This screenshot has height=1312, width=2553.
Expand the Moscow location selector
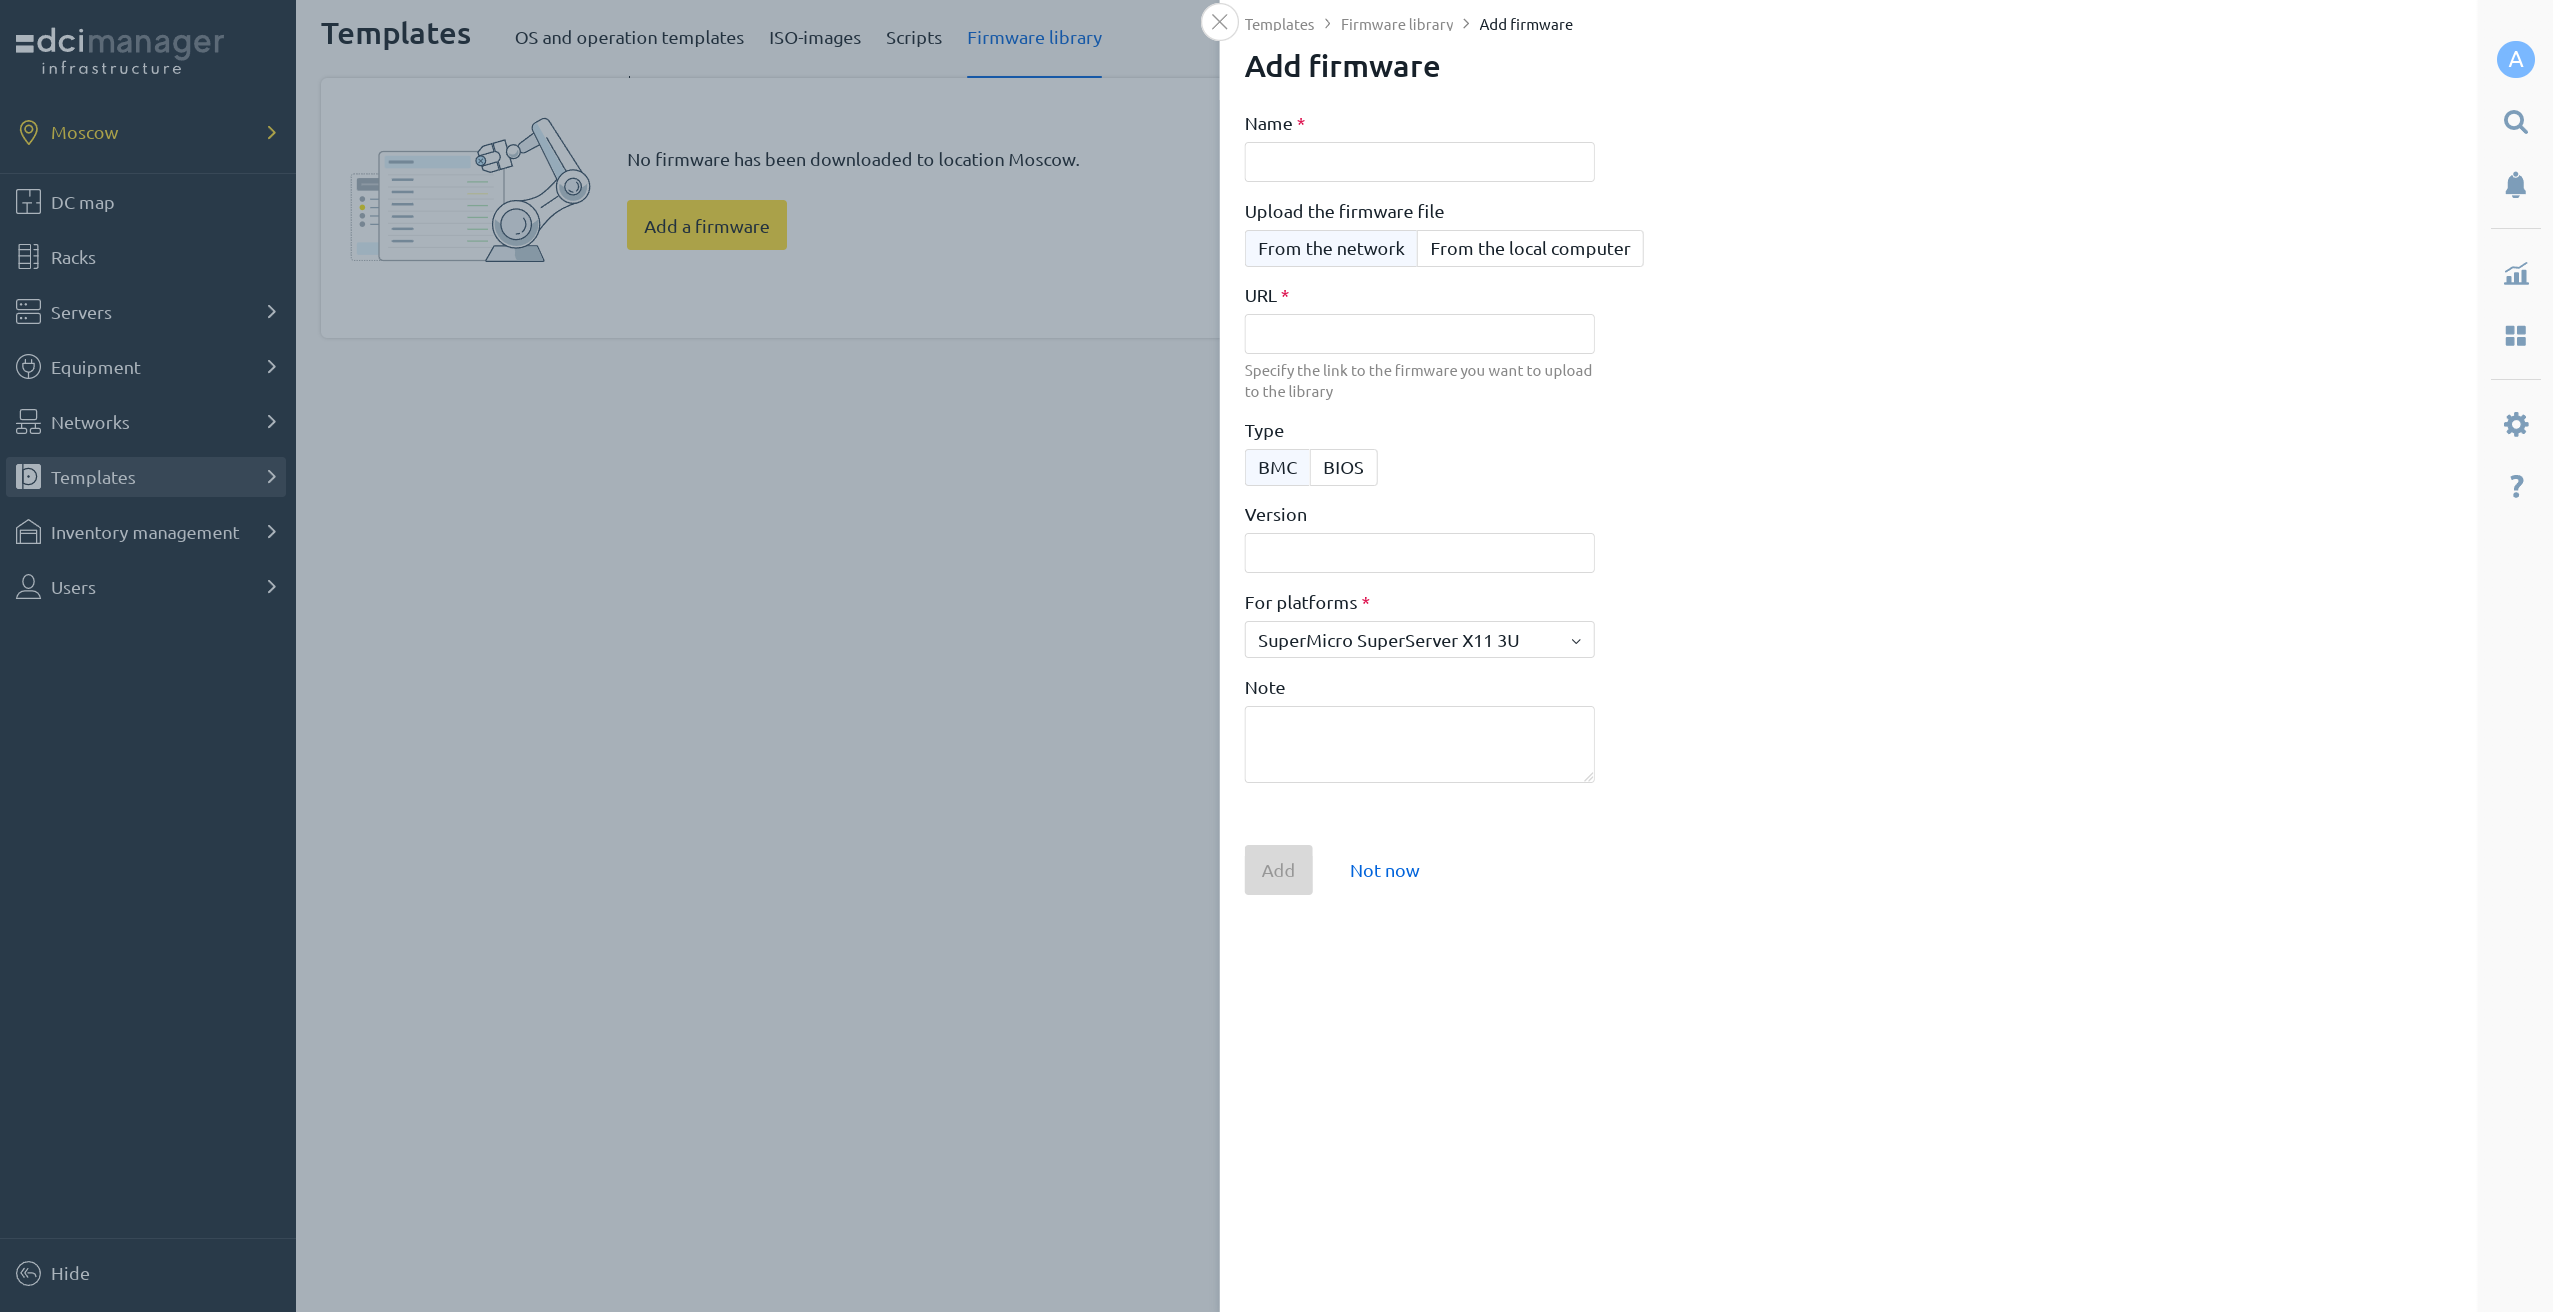coord(147,133)
